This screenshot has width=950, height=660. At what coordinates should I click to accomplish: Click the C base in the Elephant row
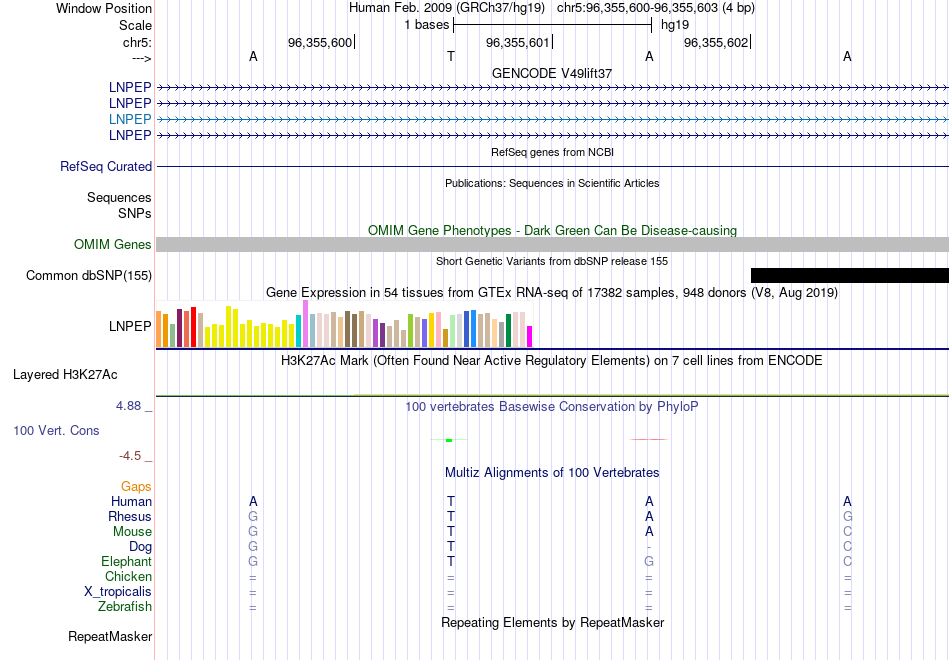click(x=848, y=562)
